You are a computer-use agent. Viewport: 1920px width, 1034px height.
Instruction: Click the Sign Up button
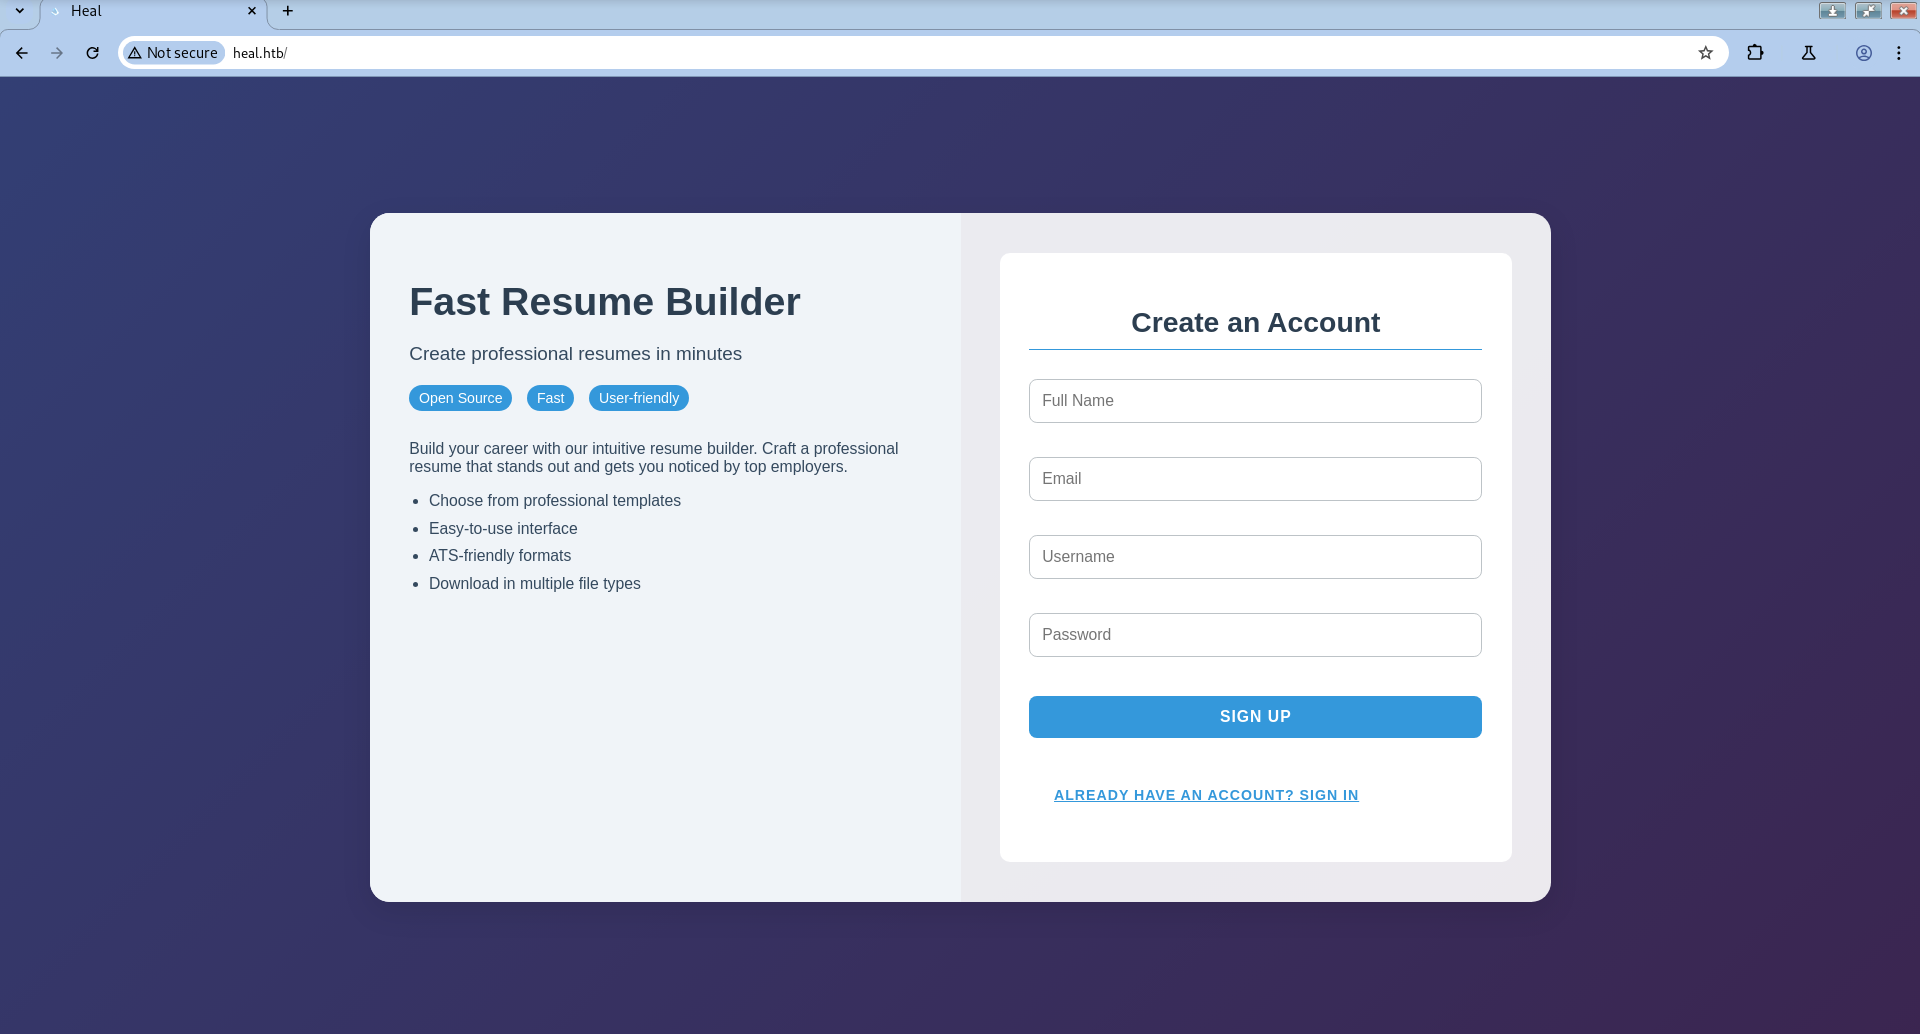point(1254,716)
